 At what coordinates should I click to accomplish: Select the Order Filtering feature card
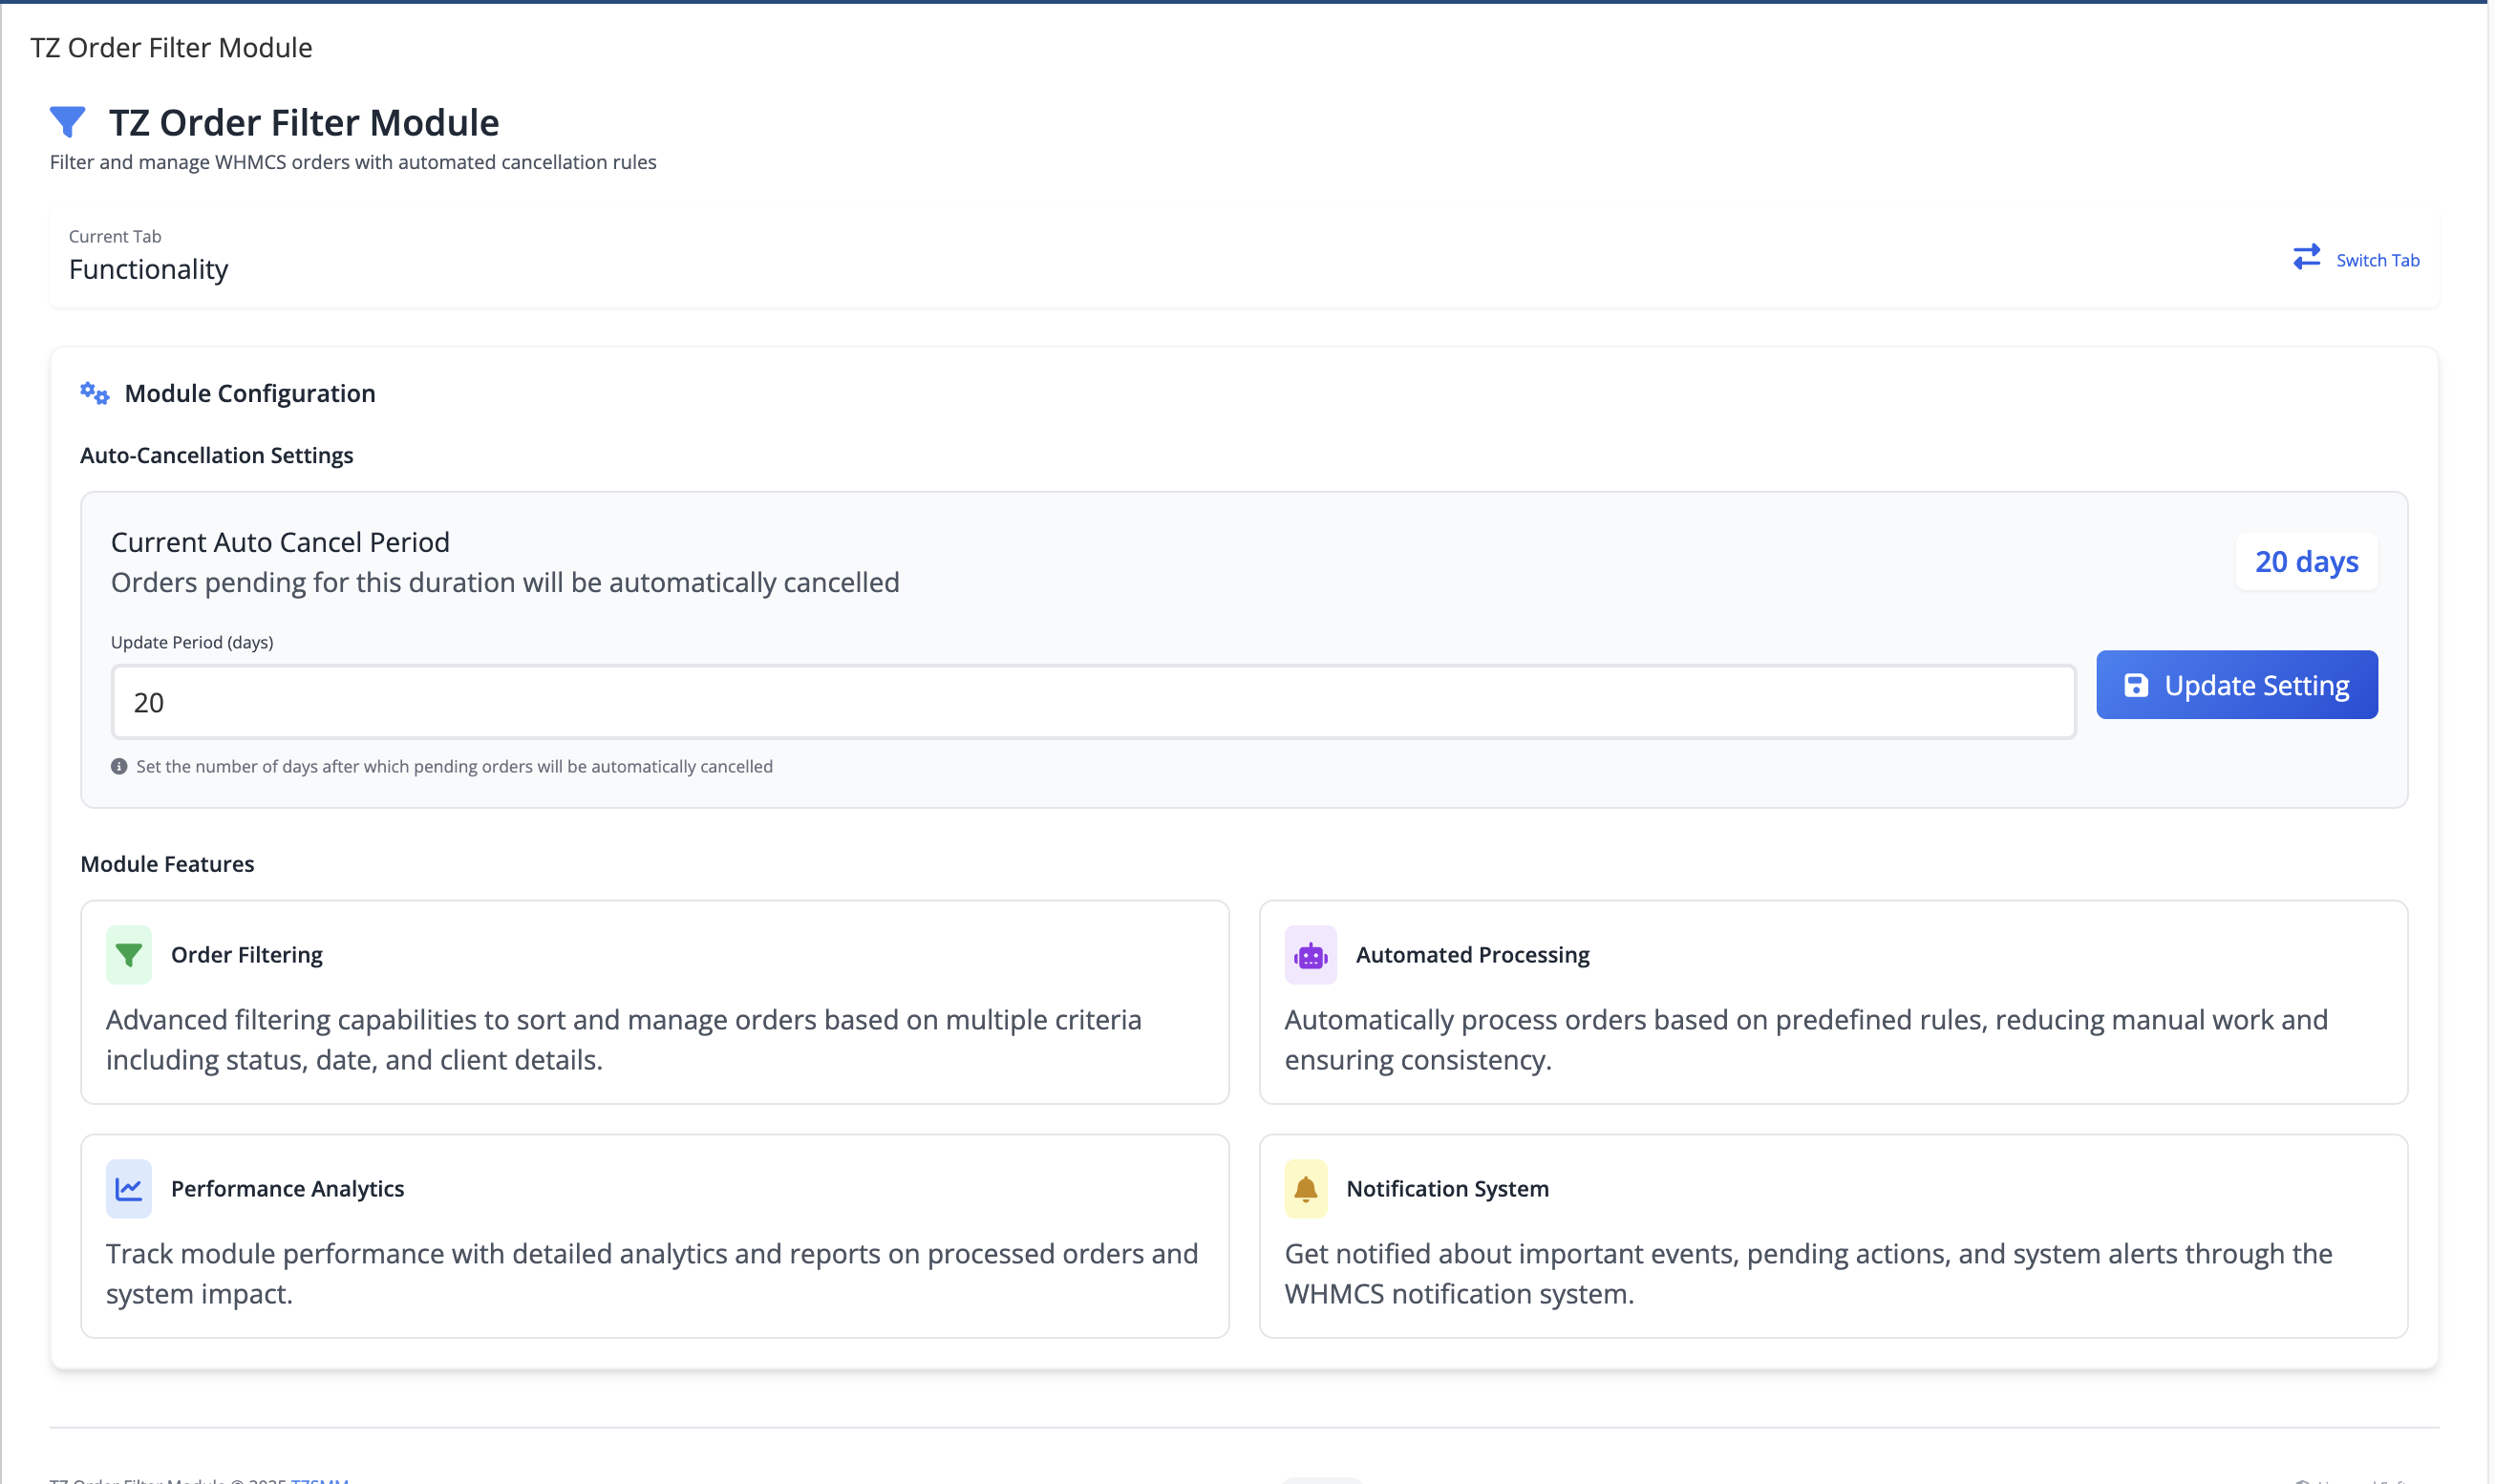click(655, 1001)
